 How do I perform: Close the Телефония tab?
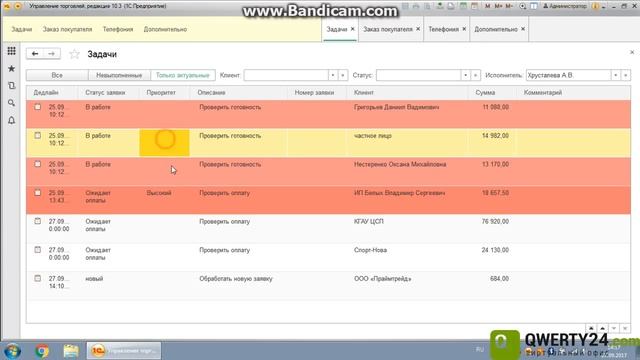[464, 29]
